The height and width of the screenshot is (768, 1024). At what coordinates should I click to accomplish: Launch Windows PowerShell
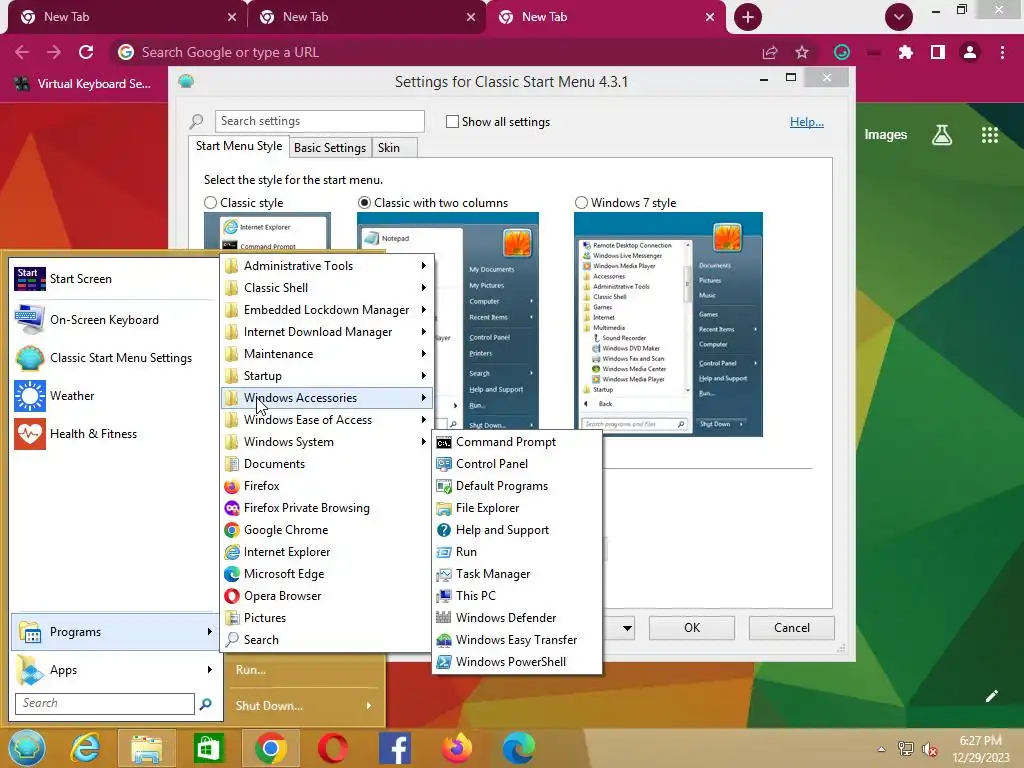(x=516, y=662)
